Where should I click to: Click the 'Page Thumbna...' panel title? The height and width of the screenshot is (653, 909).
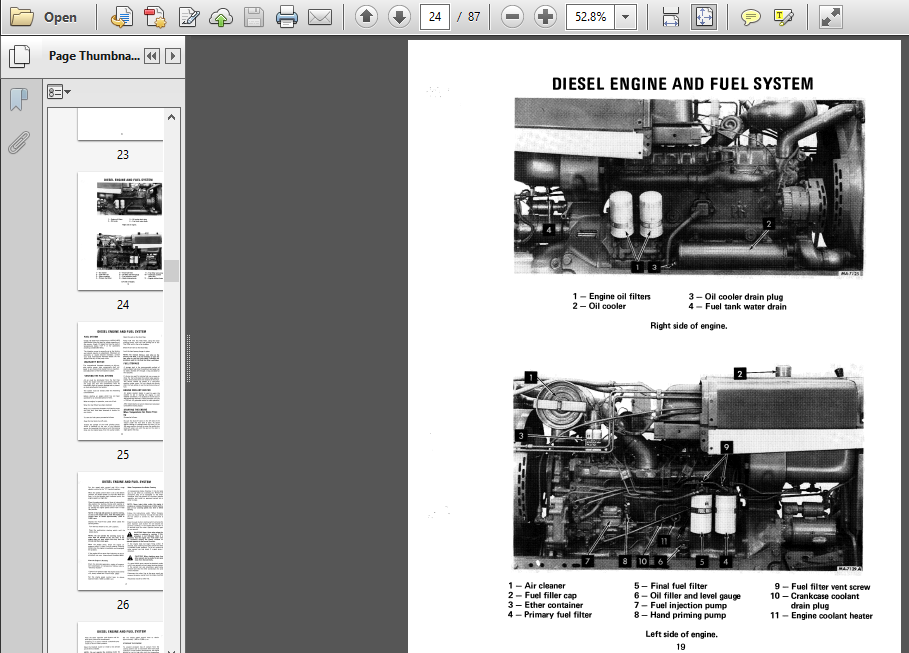click(94, 56)
